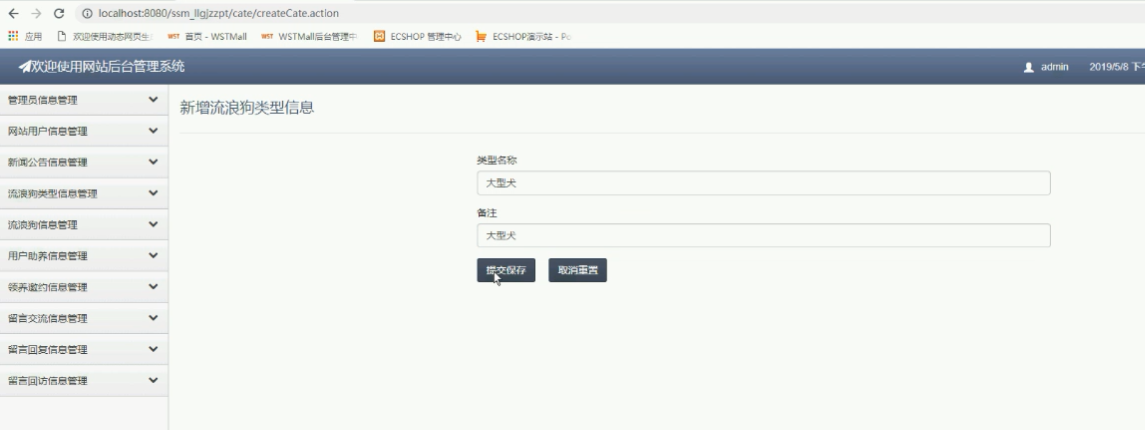
Task: Click chevron beside 留言交流信息管理
Action: (153, 318)
